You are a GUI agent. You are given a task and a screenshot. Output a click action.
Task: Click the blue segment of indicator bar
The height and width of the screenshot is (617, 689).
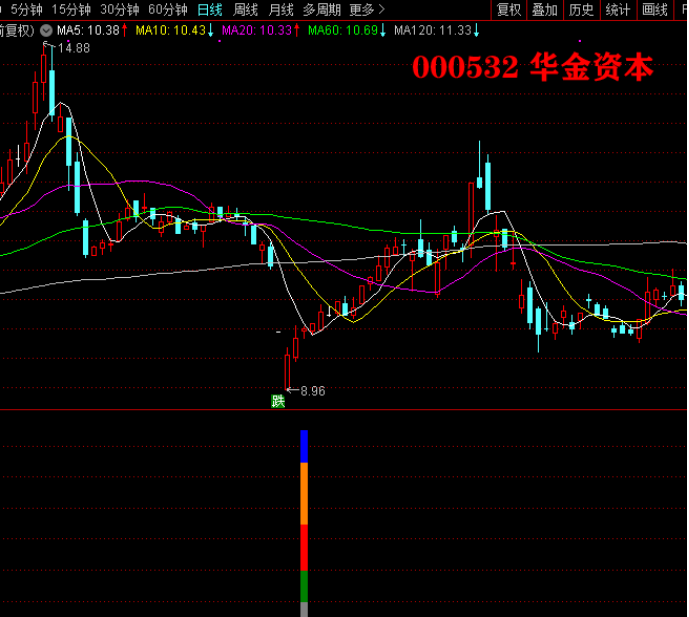tap(304, 446)
